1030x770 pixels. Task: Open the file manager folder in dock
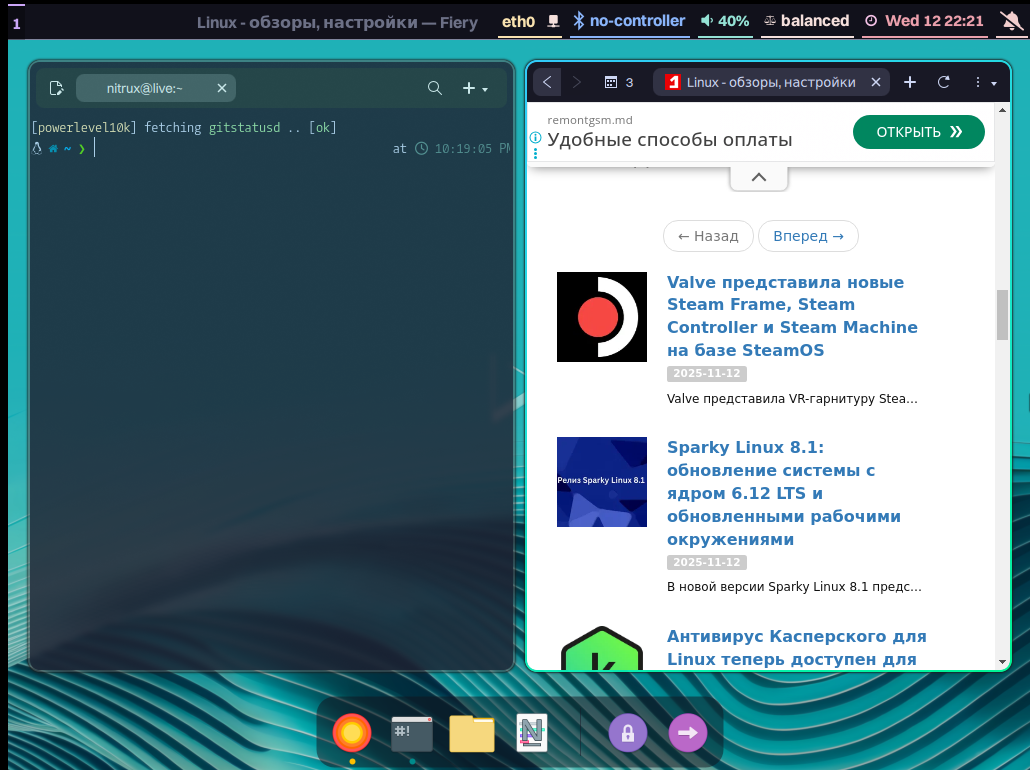472,733
